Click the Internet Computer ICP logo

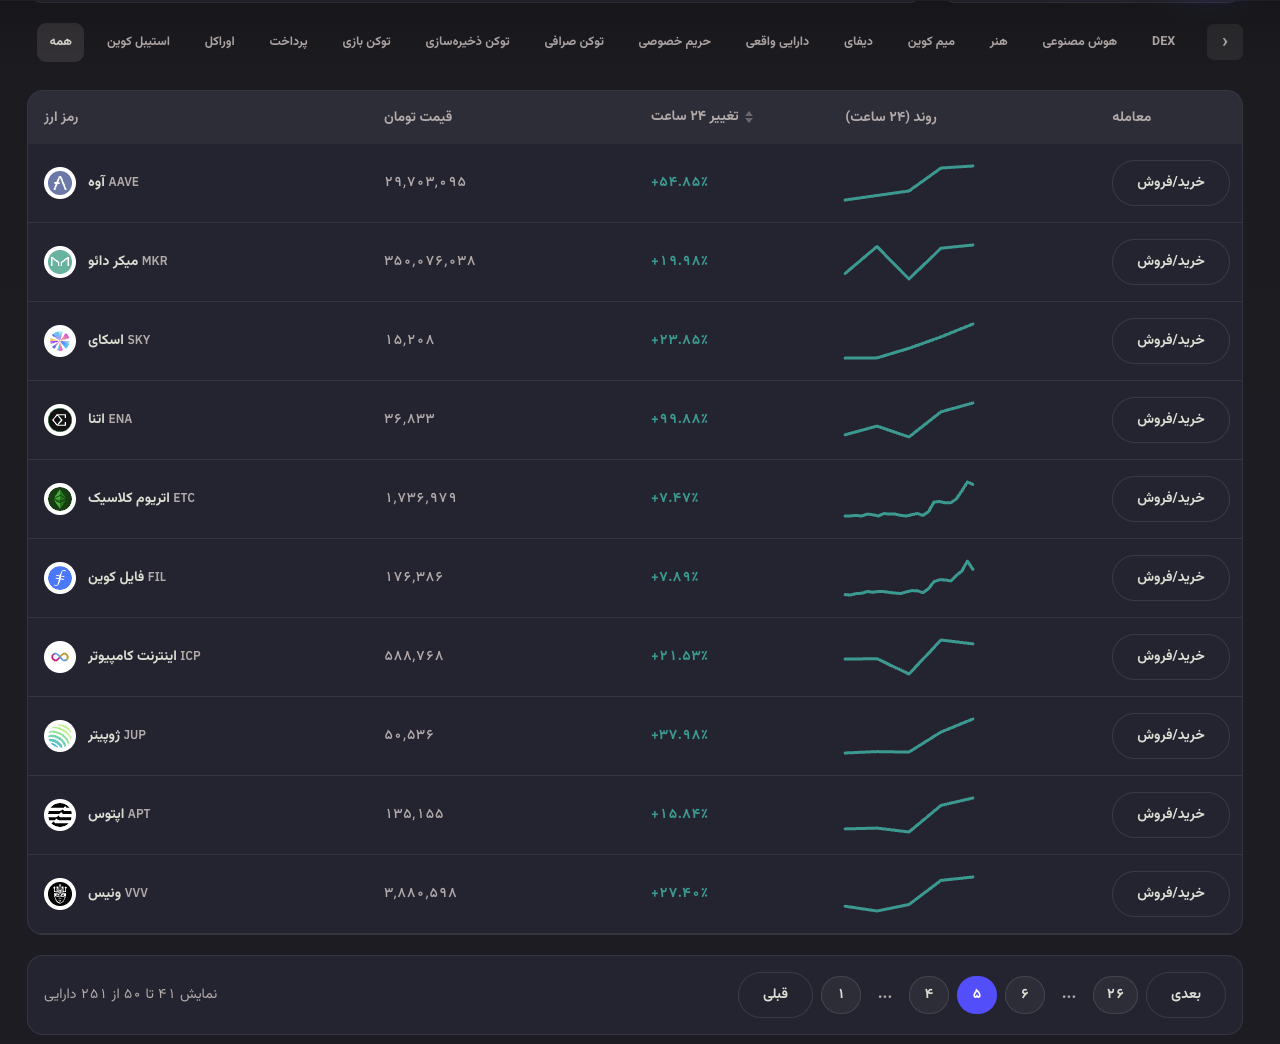pos(60,657)
